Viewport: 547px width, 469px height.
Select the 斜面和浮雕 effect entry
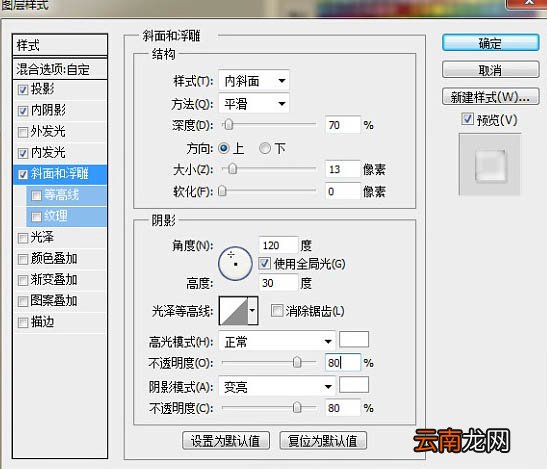point(60,174)
